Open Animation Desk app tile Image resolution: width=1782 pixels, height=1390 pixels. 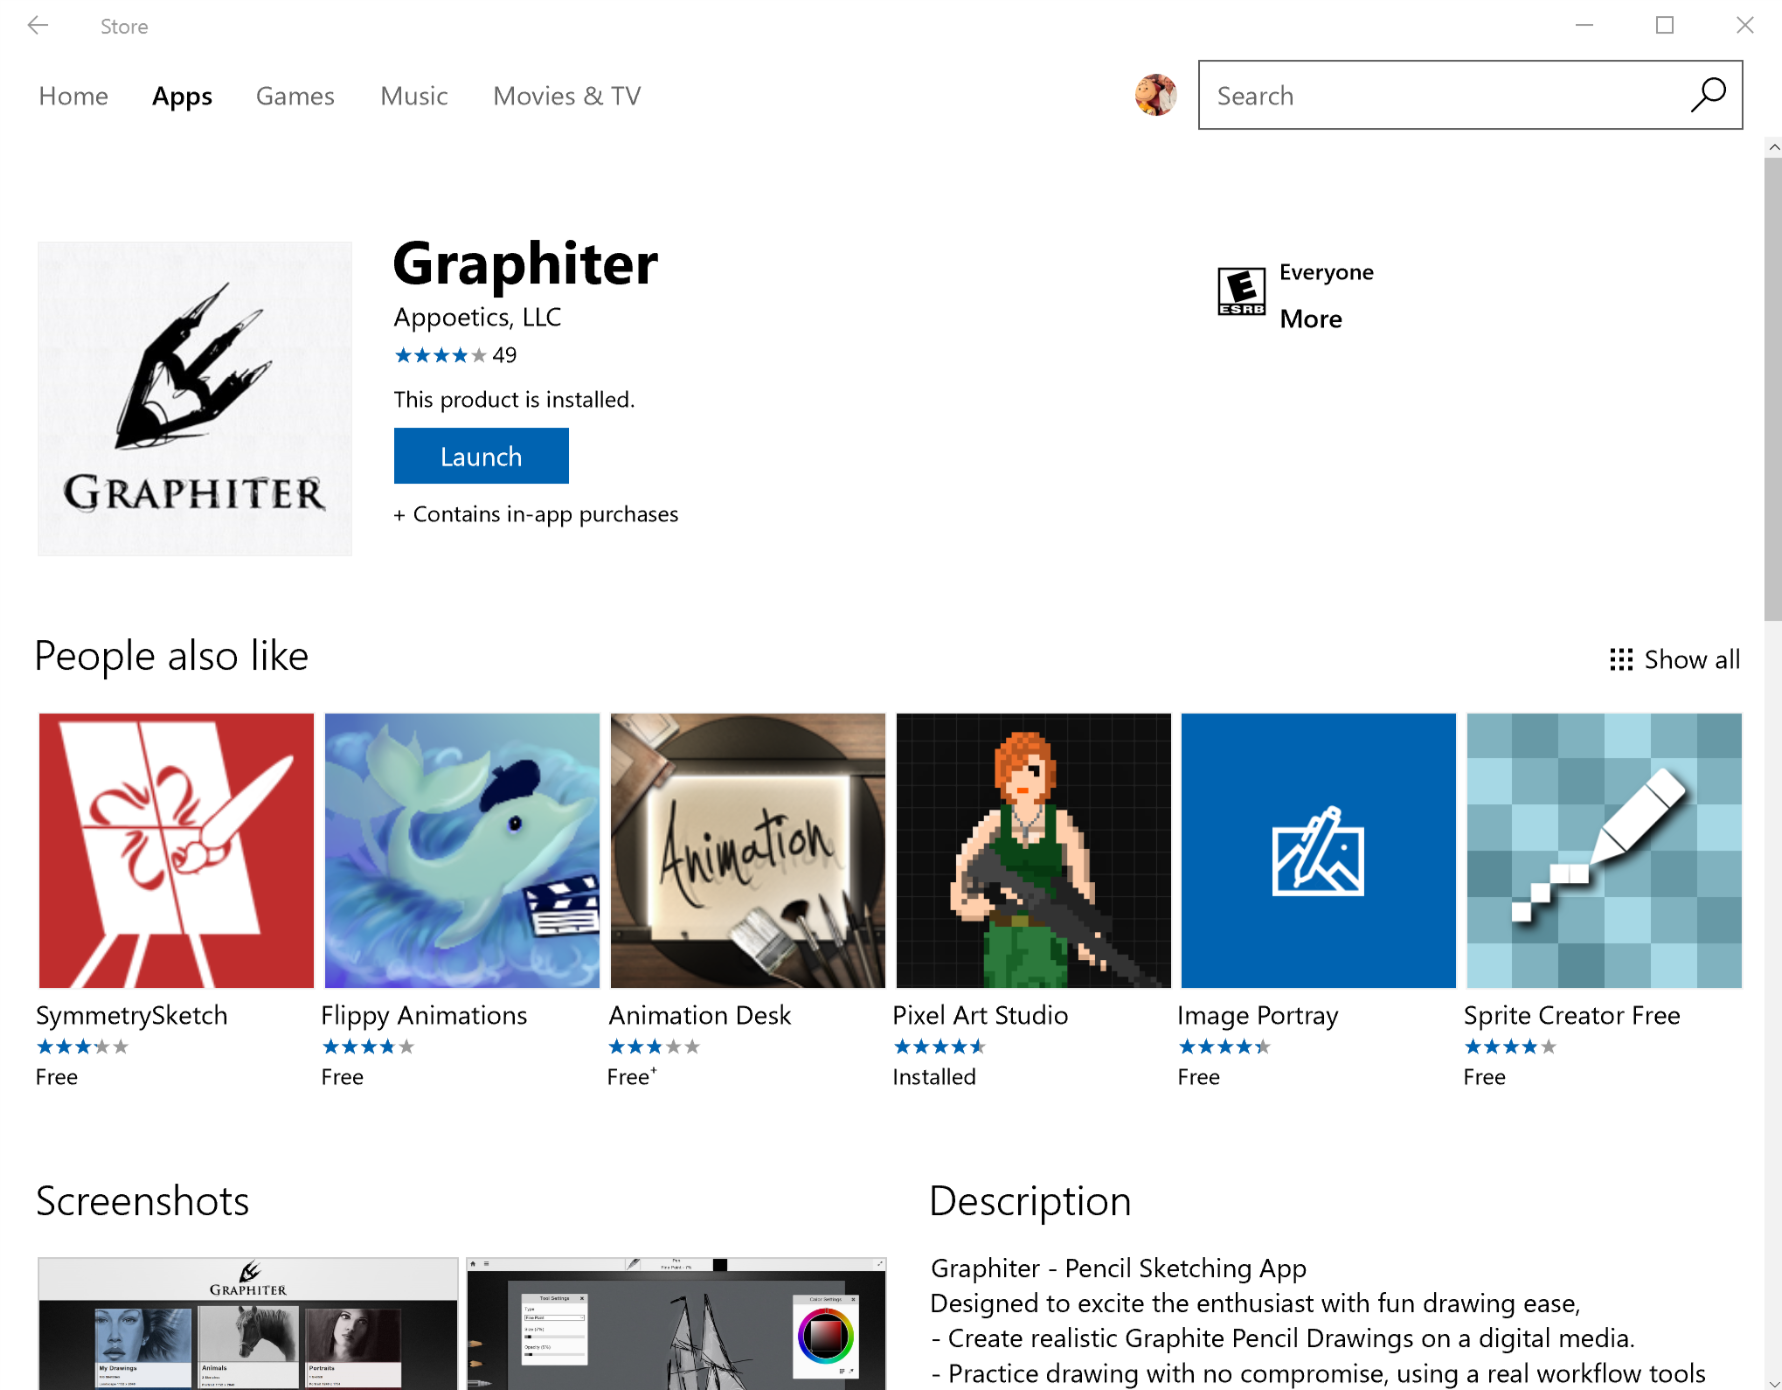click(748, 850)
